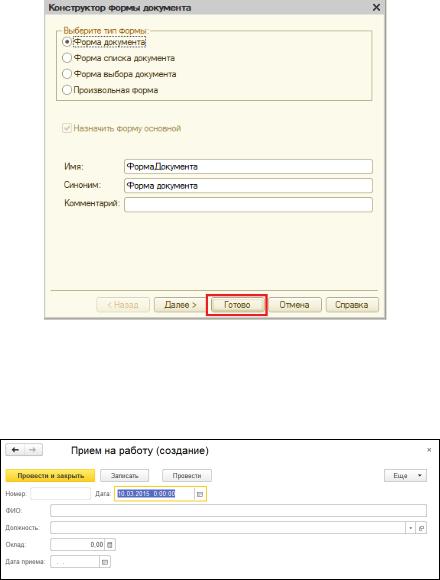The image size is (440, 580).
Task: Choose 'Форма списка документа' radio option
Action: 67,58
